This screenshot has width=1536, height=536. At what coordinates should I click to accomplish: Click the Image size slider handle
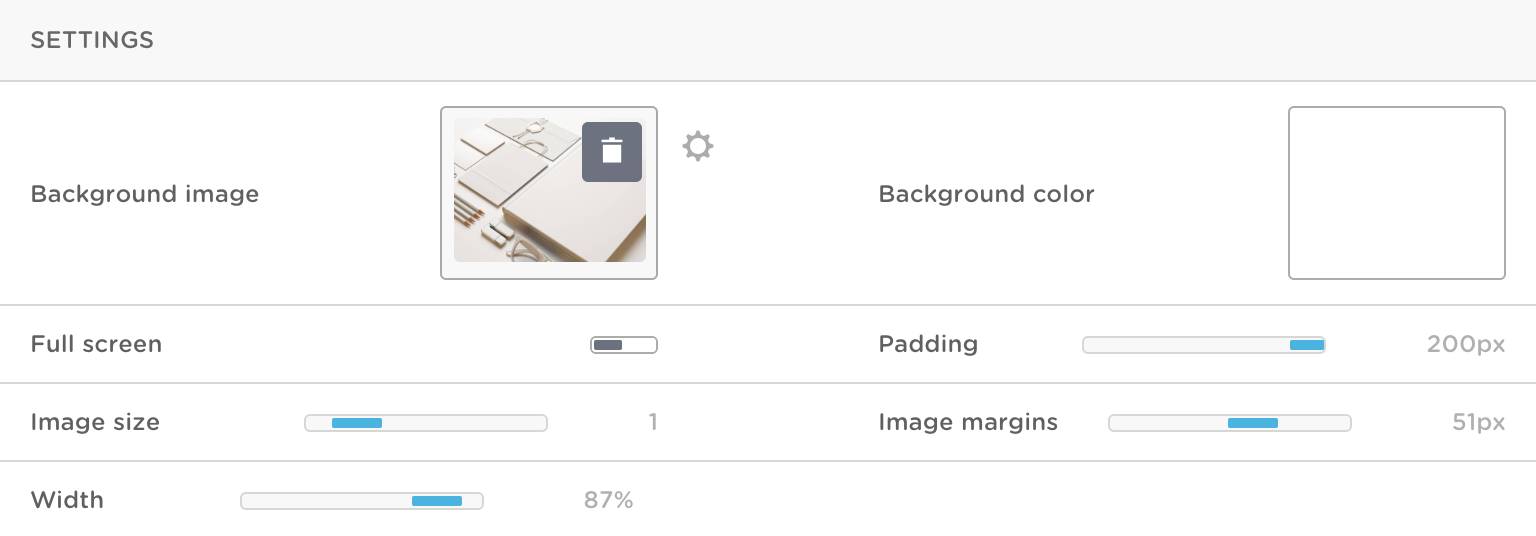coord(357,423)
